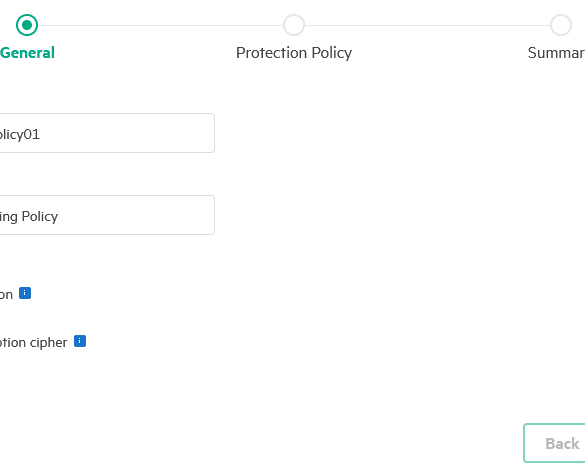
Task: Jump to the Summary step circle
Action: point(561,25)
